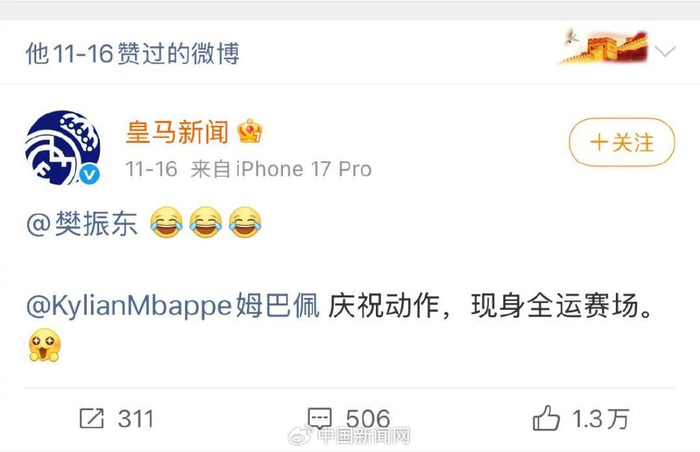Open the 506 comments count
Image resolution: width=700 pixels, height=452 pixels.
click(368, 419)
